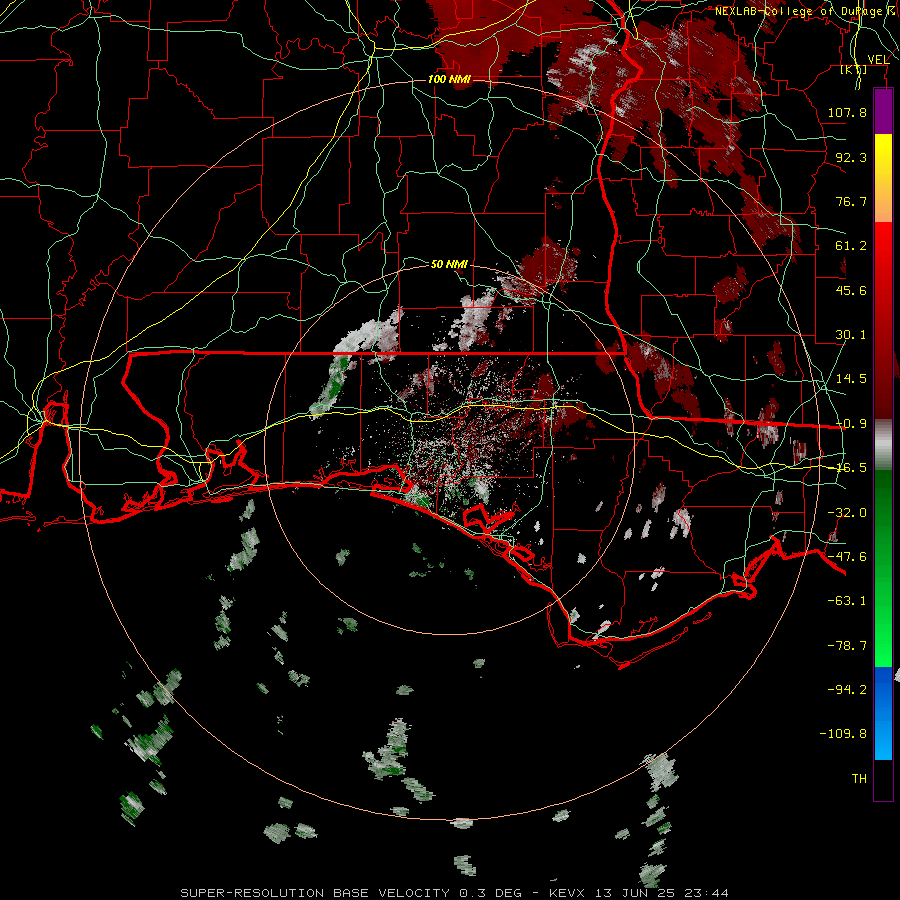Pick the blue segment of the velocity color bar
The height and width of the screenshot is (900, 900).
[883, 713]
